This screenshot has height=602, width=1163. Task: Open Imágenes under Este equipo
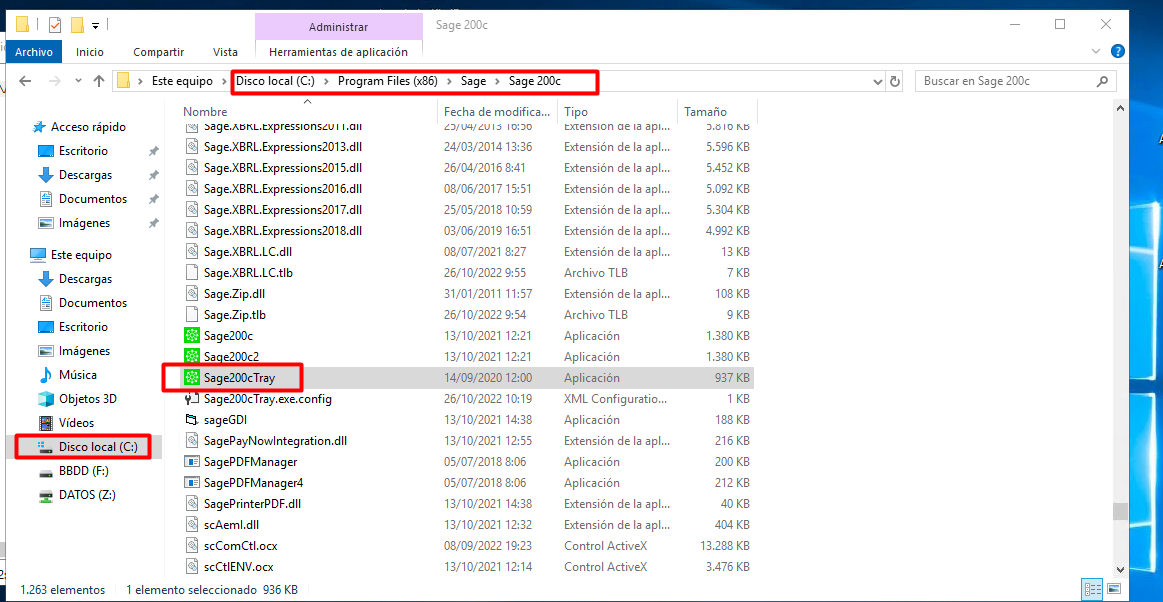pos(85,351)
